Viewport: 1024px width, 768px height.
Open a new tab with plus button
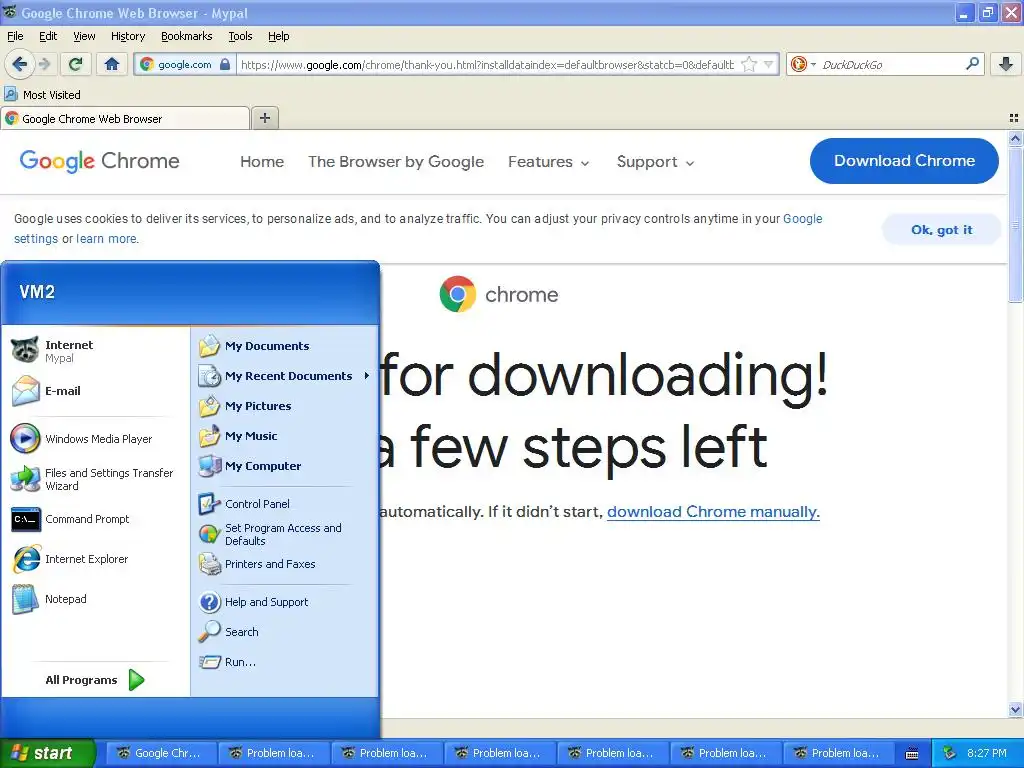click(264, 118)
